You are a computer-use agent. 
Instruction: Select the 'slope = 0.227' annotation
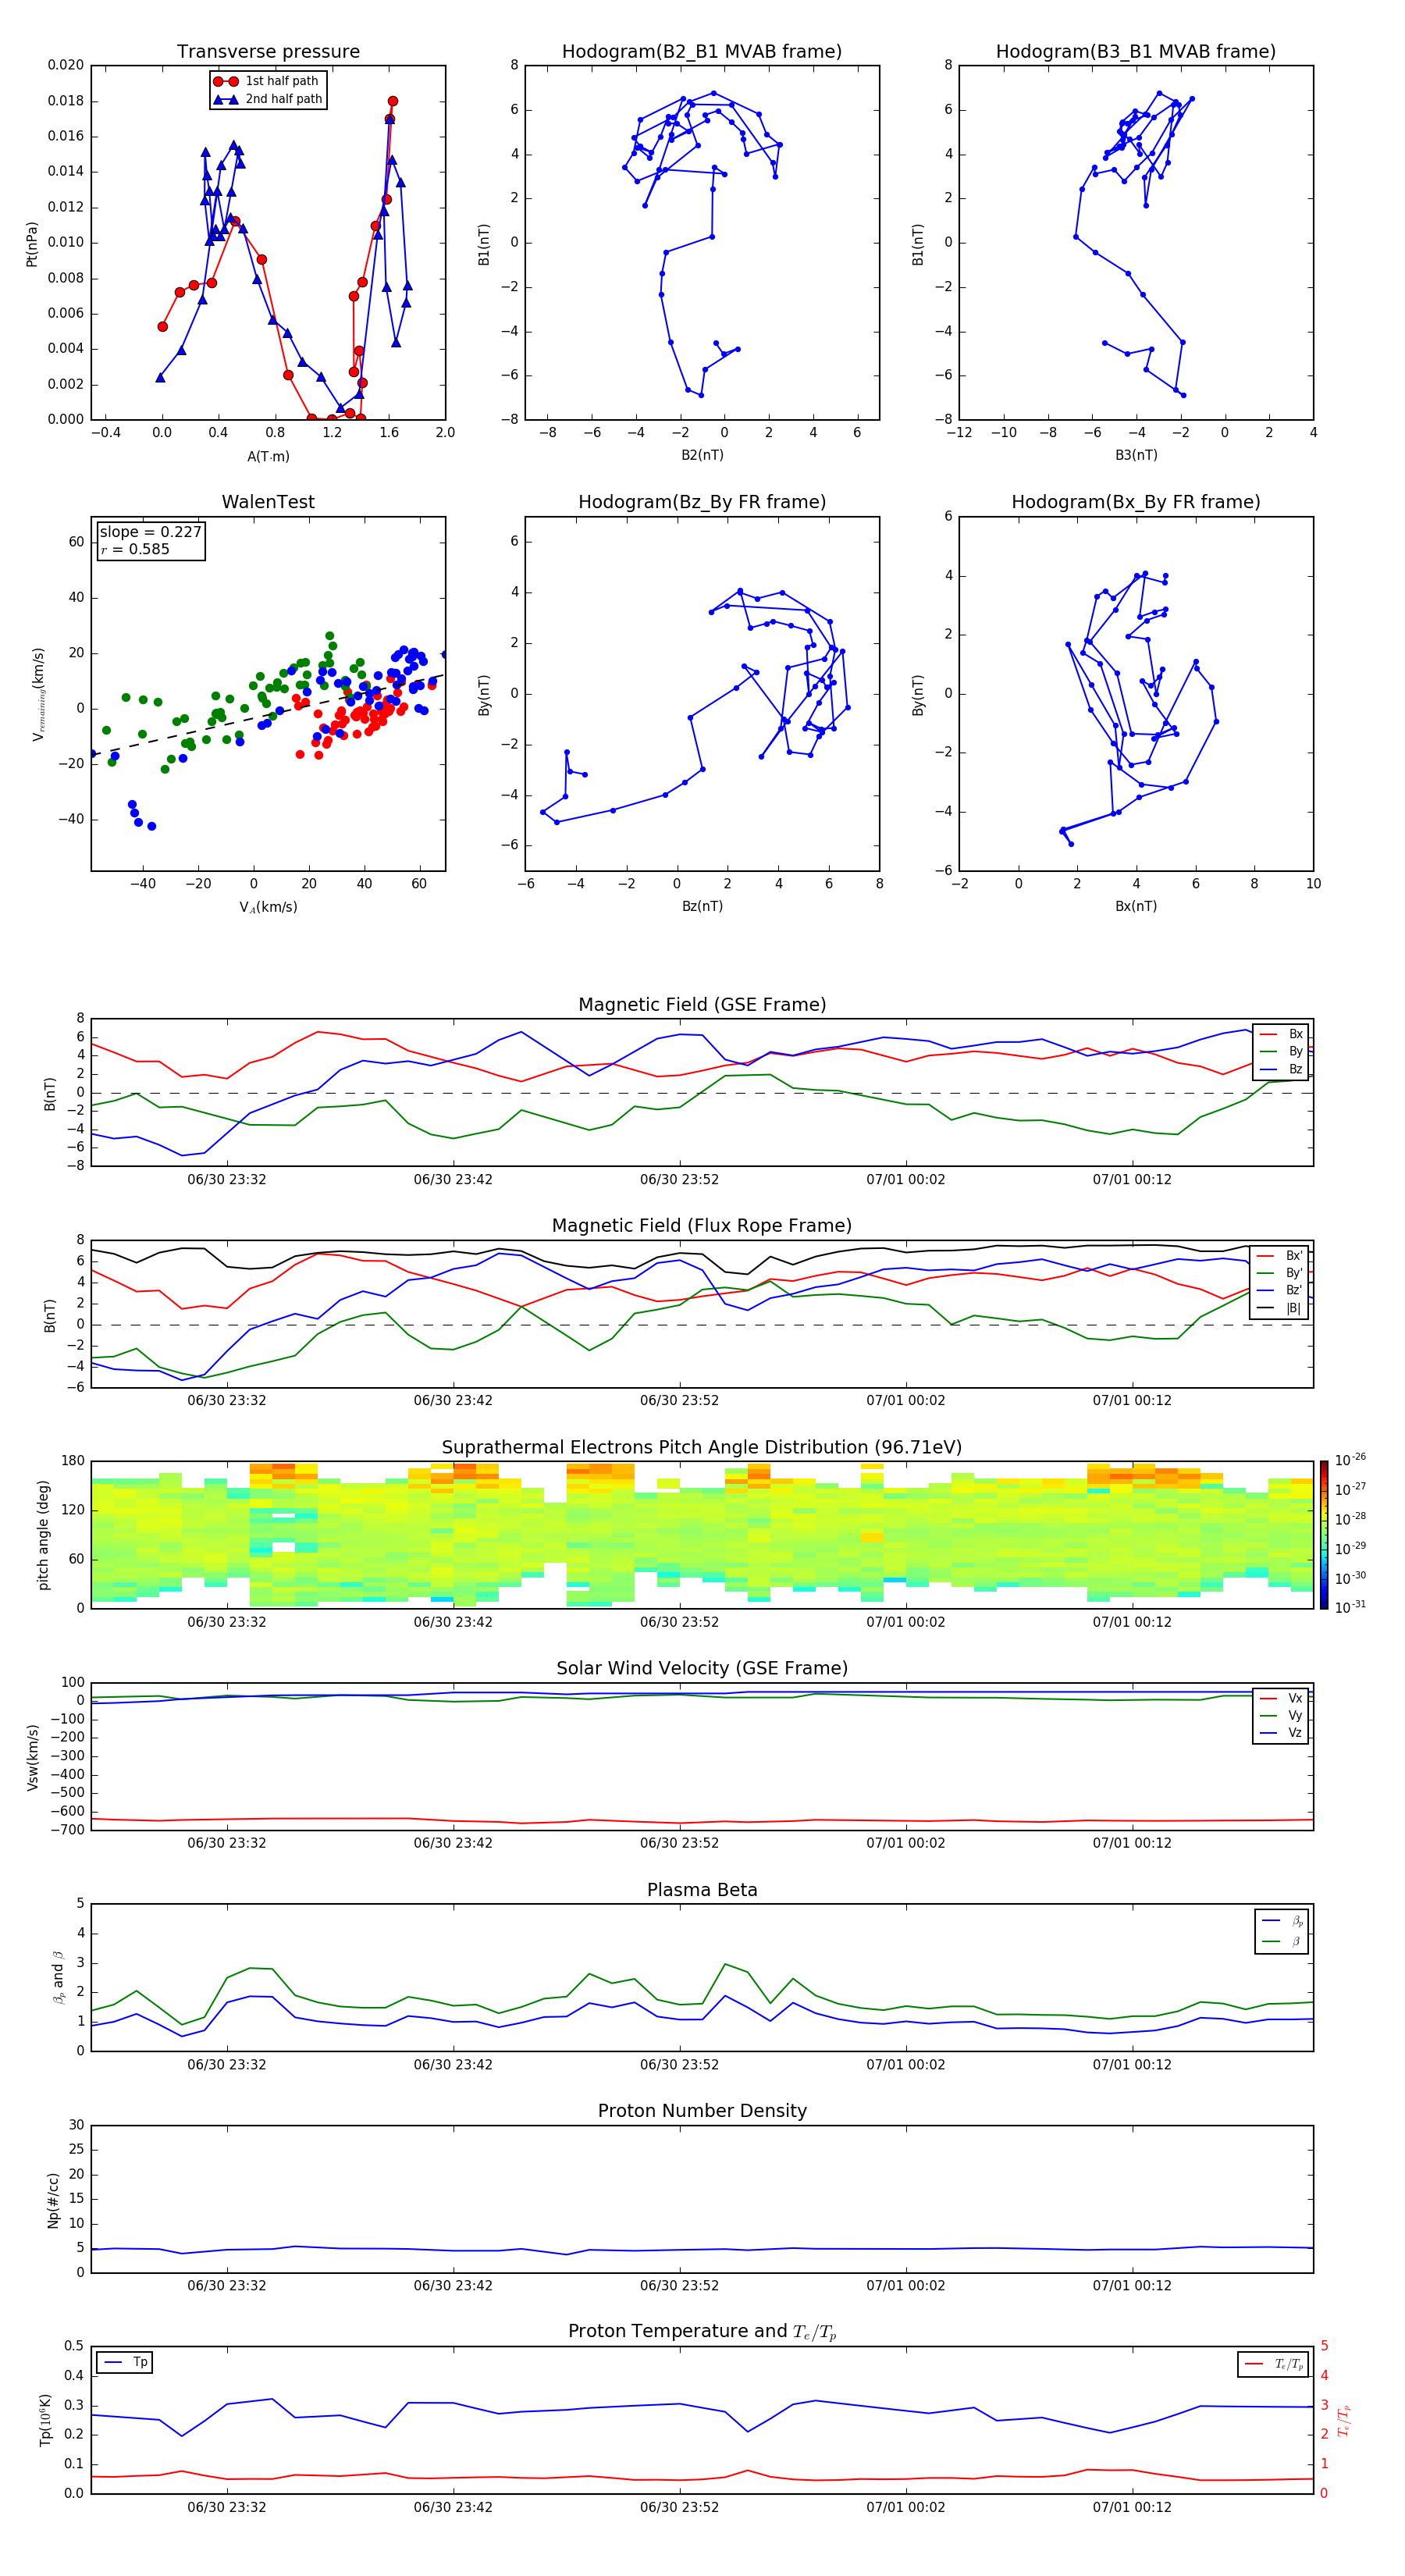(x=150, y=532)
